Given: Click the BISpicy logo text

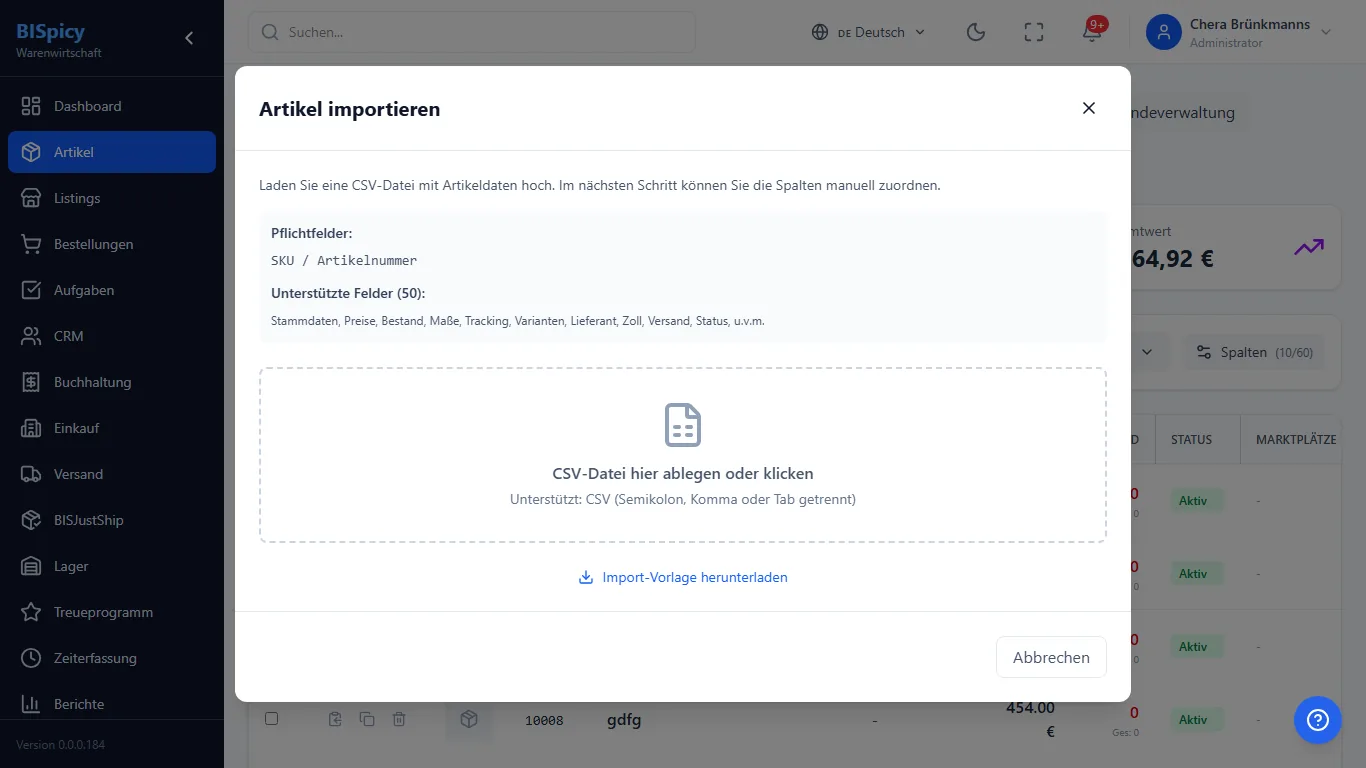Looking at the screenshot, I should (x=50, y=31).
